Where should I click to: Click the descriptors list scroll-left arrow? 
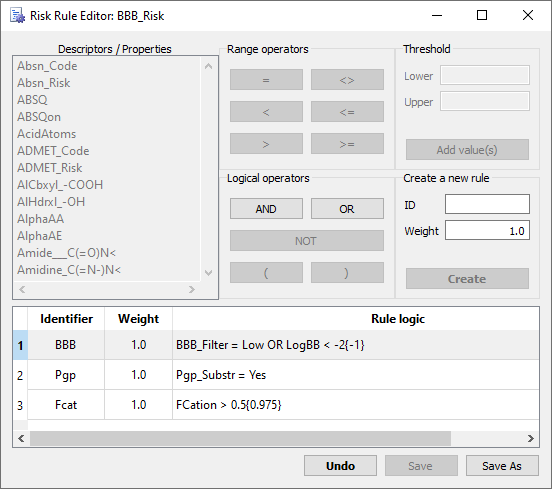point(22,289)
